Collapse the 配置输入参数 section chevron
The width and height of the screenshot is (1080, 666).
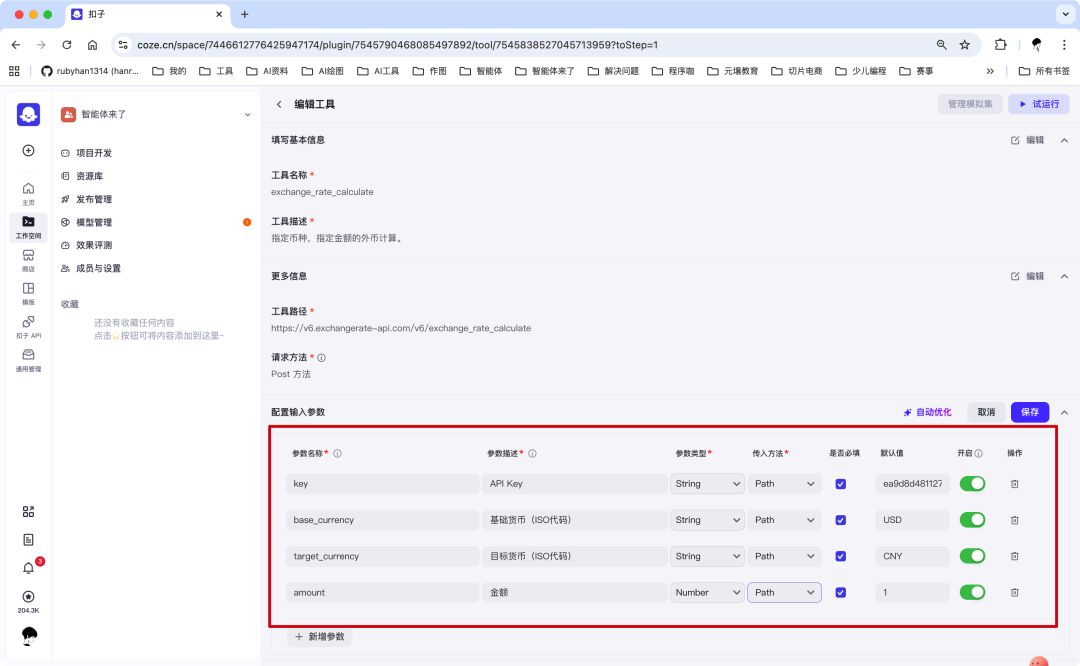(x=1064, y=411)
